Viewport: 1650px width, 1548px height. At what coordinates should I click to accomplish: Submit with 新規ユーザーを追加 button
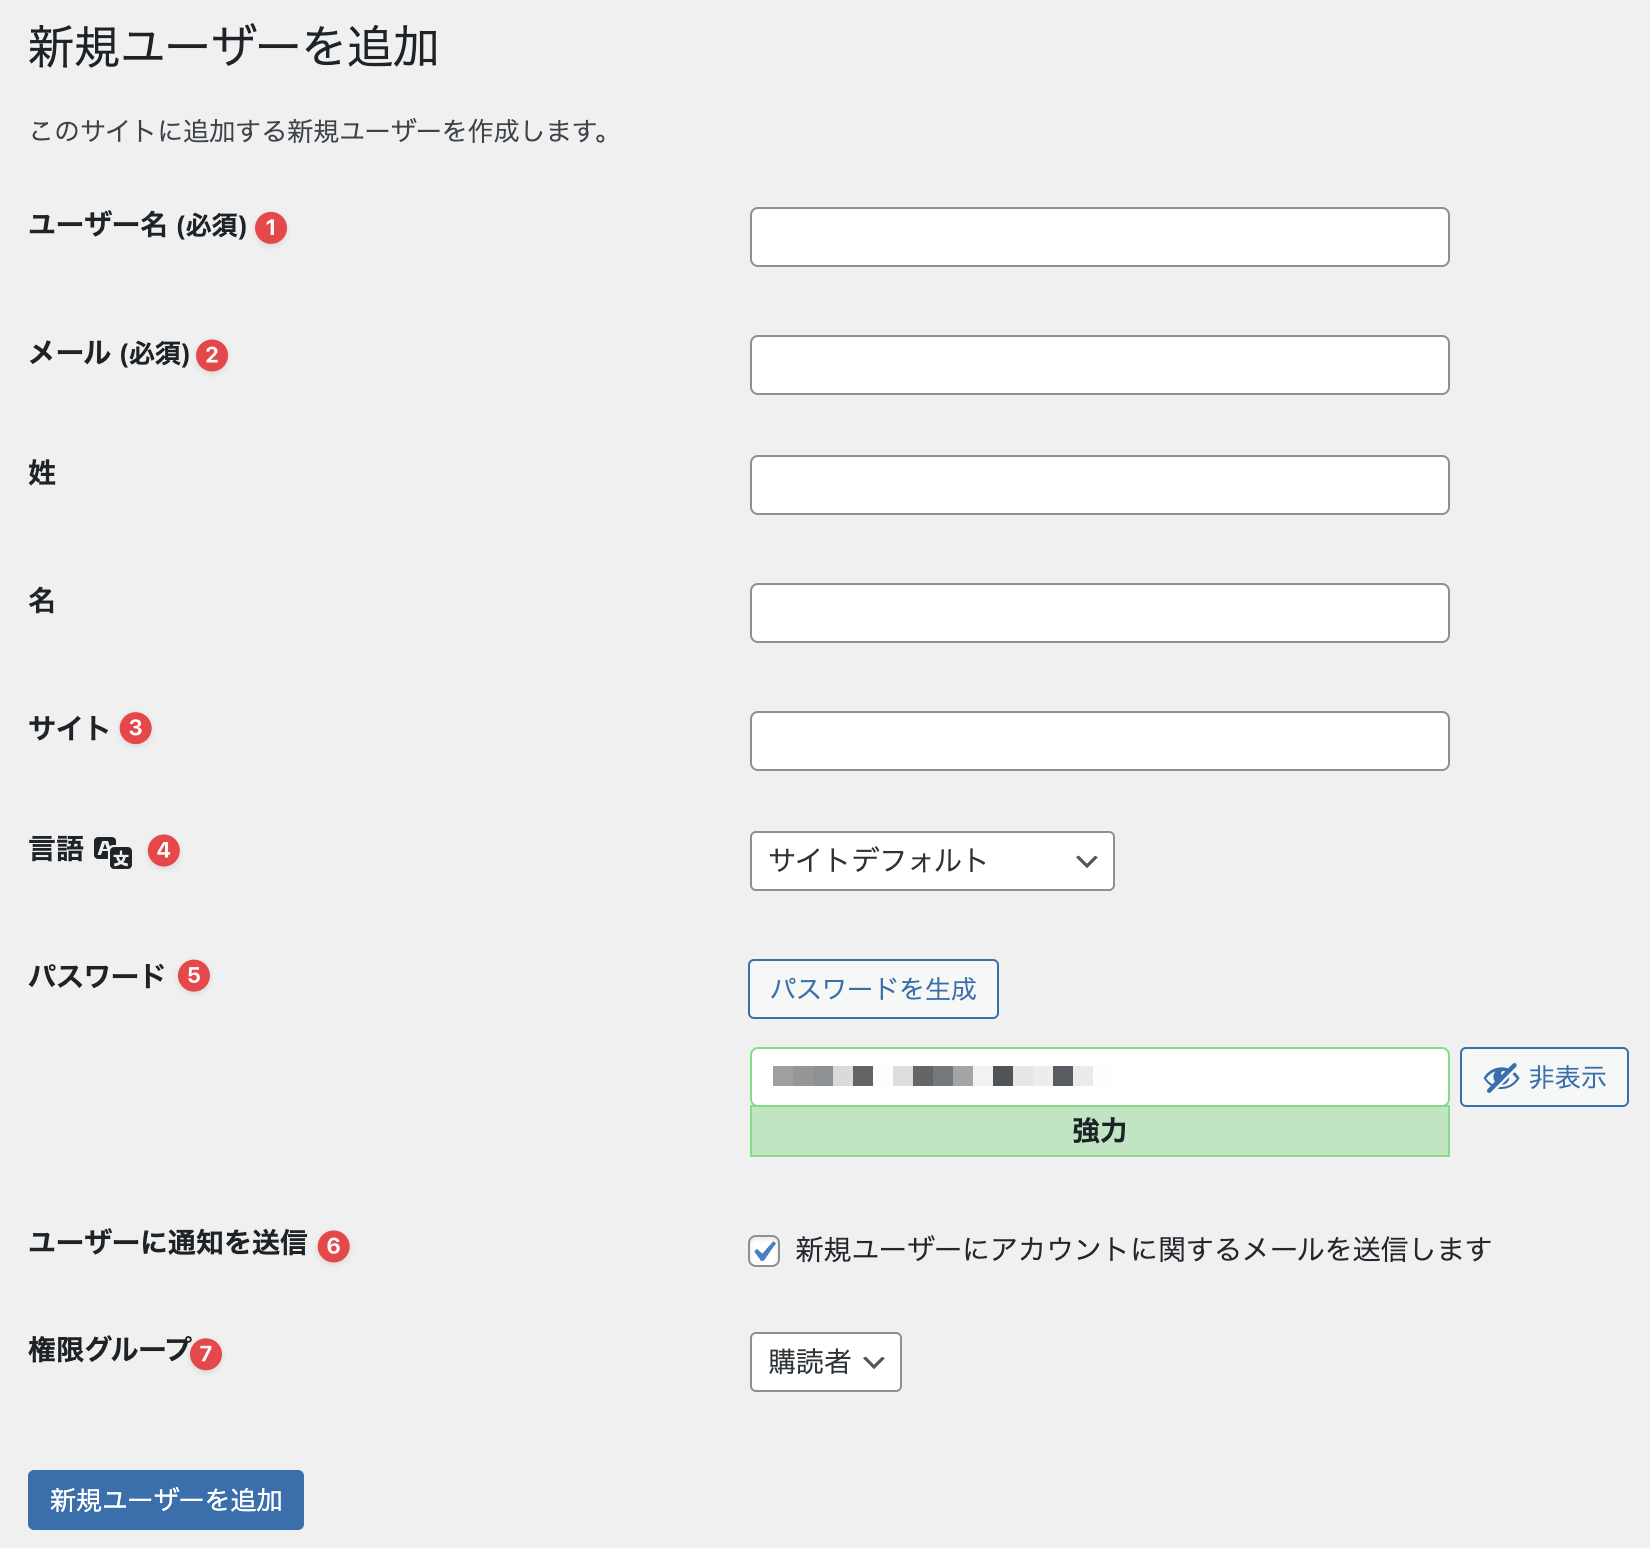[x=166, y=1500]
